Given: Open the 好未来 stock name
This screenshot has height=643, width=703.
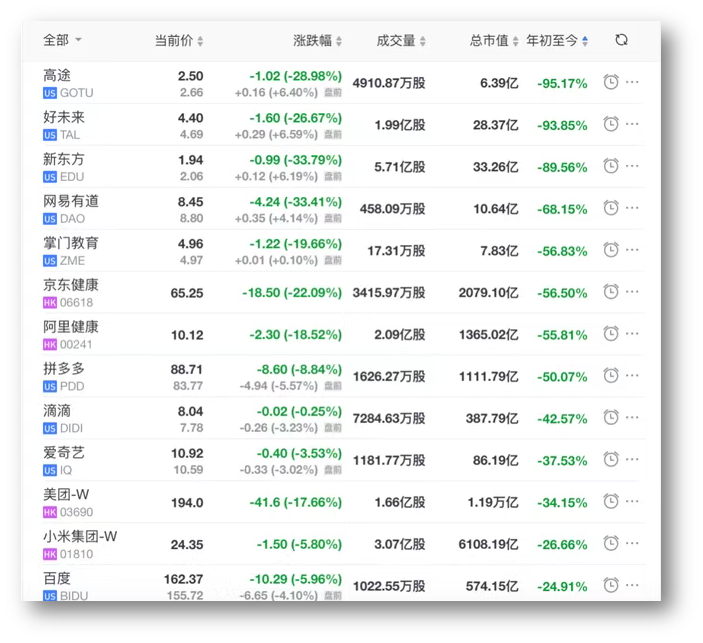Looking at the screenshot, I should tap(64, 117).
